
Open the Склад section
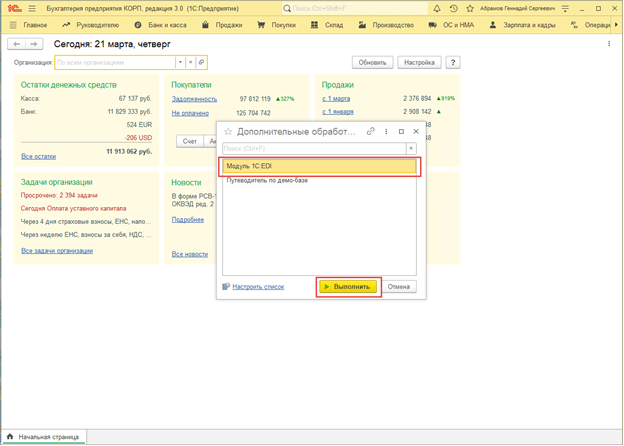point(333,25)
